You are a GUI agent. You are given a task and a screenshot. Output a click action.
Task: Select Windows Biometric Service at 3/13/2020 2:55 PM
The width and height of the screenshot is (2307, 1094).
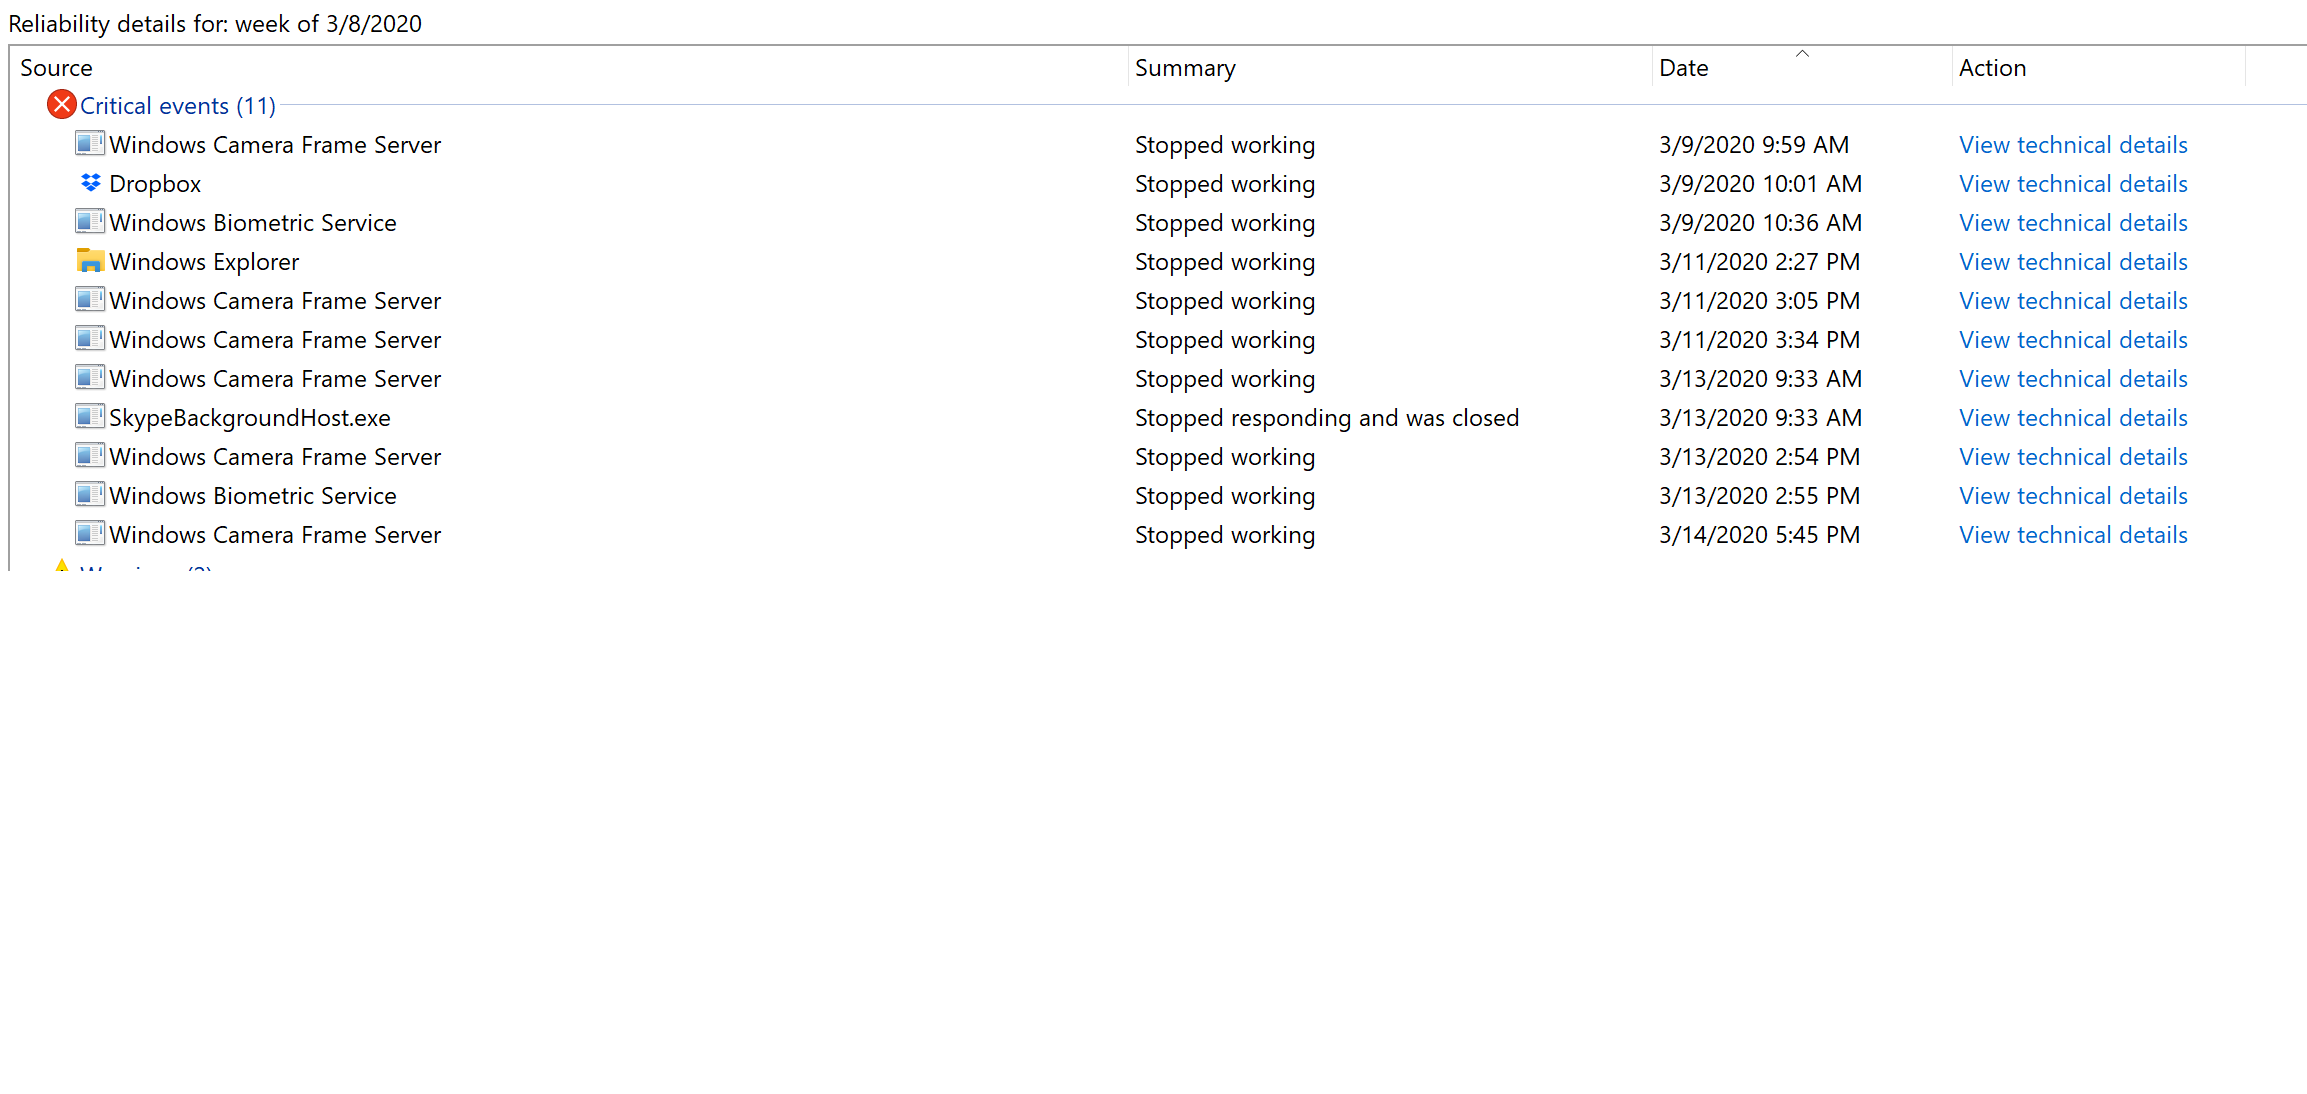click(253, 496)
